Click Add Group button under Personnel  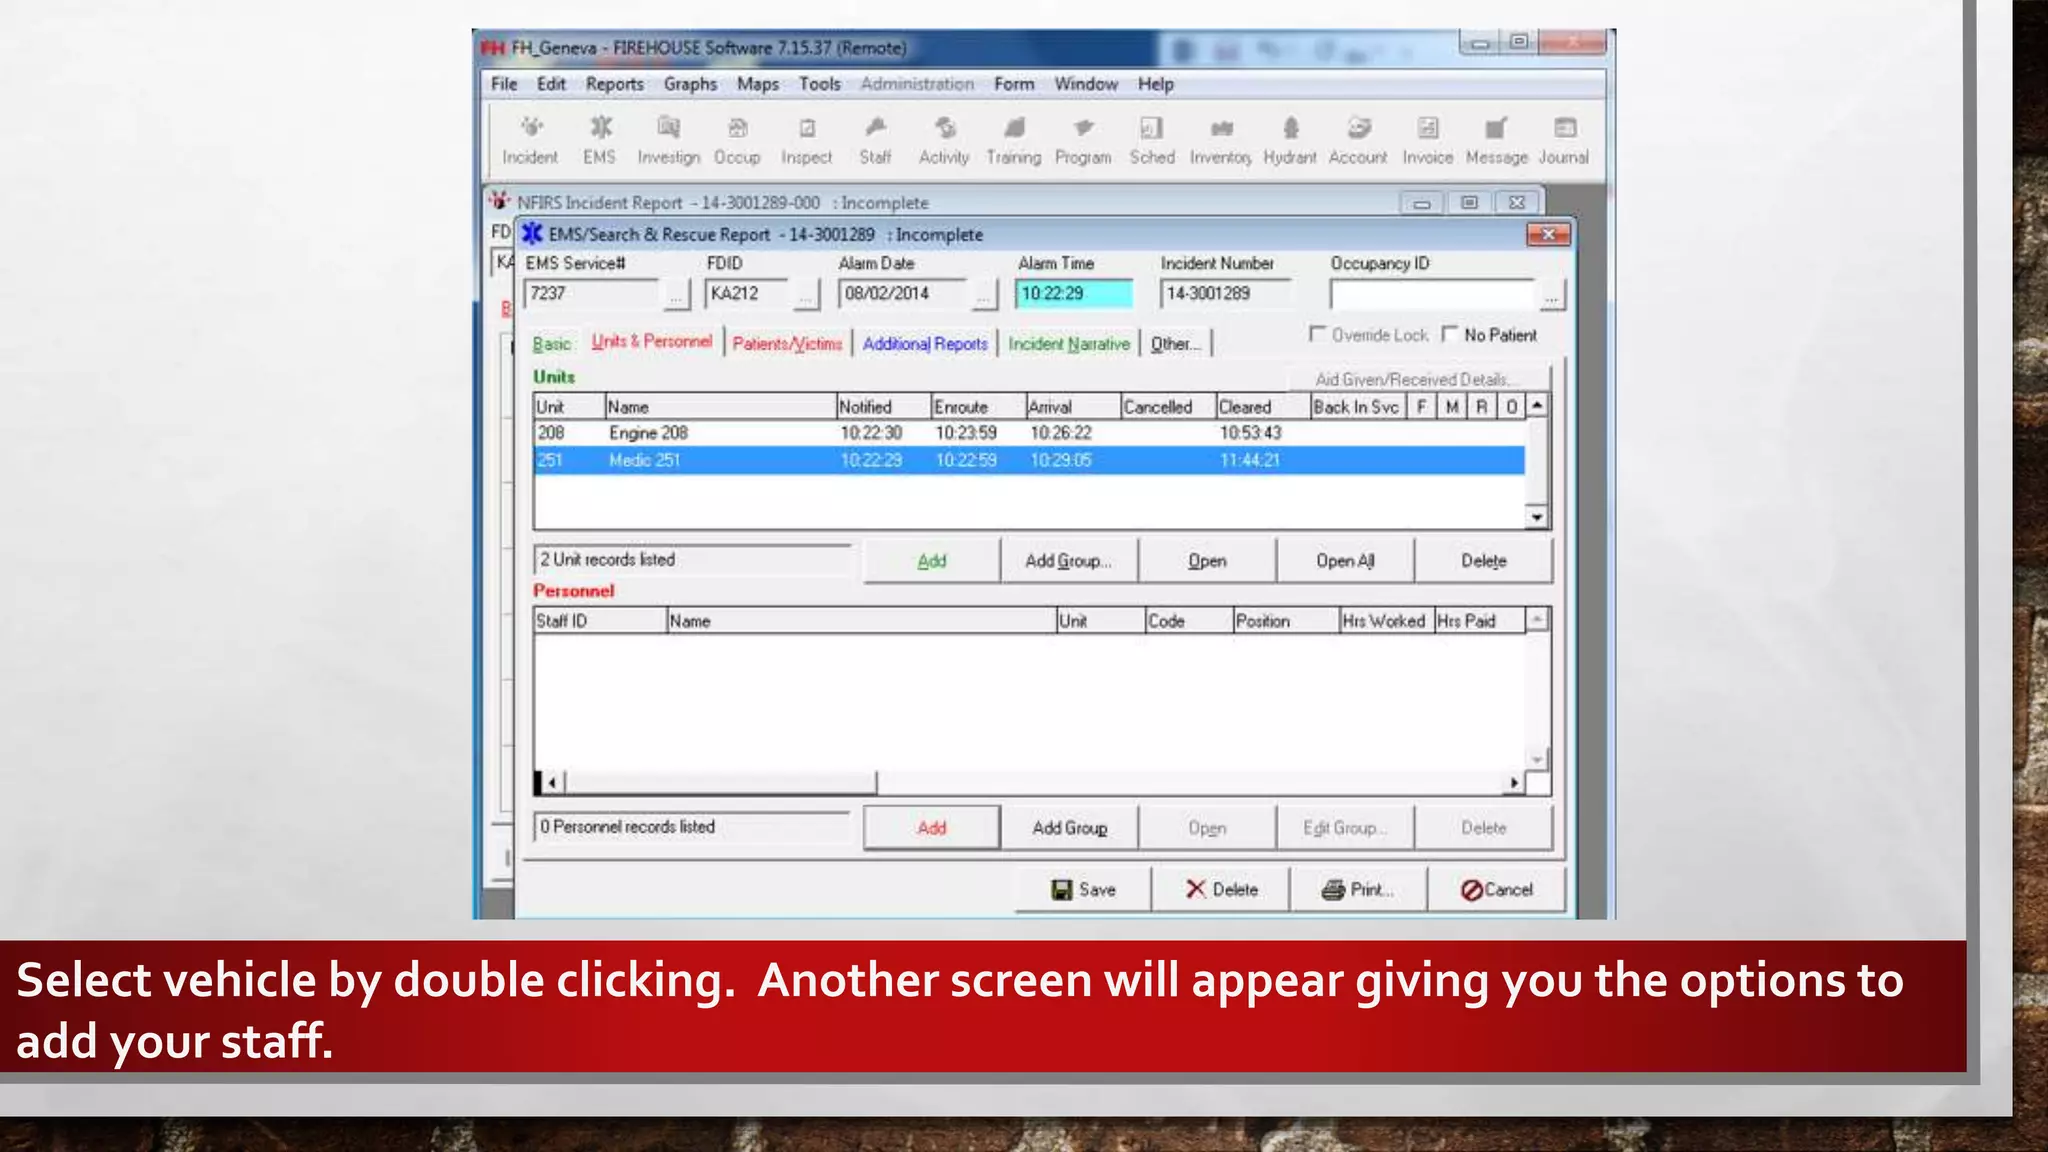click(1069, 828)
